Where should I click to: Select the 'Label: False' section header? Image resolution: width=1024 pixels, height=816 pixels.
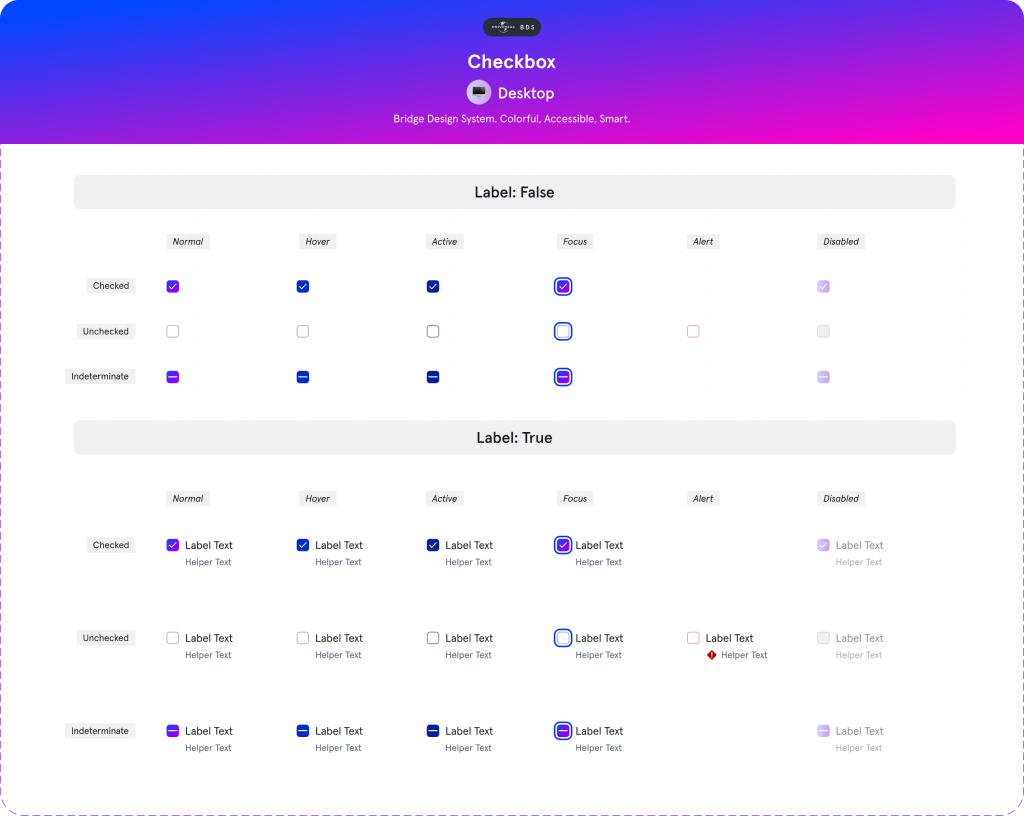coord(514,192)
